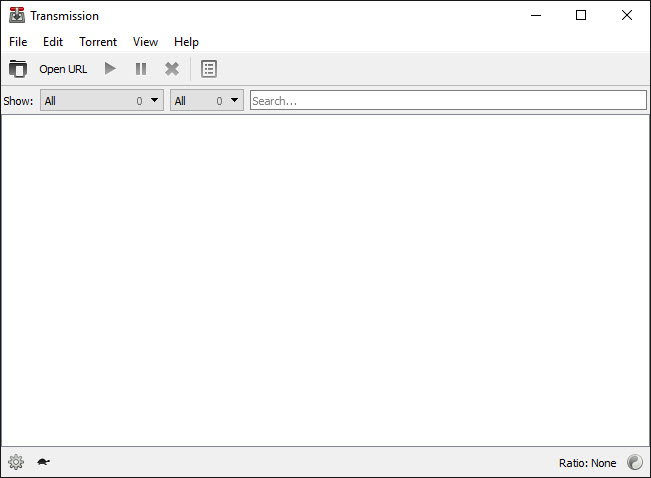Expand the first Show filter dropdown
Screen dimensions: 651x478
pos(102,100)
